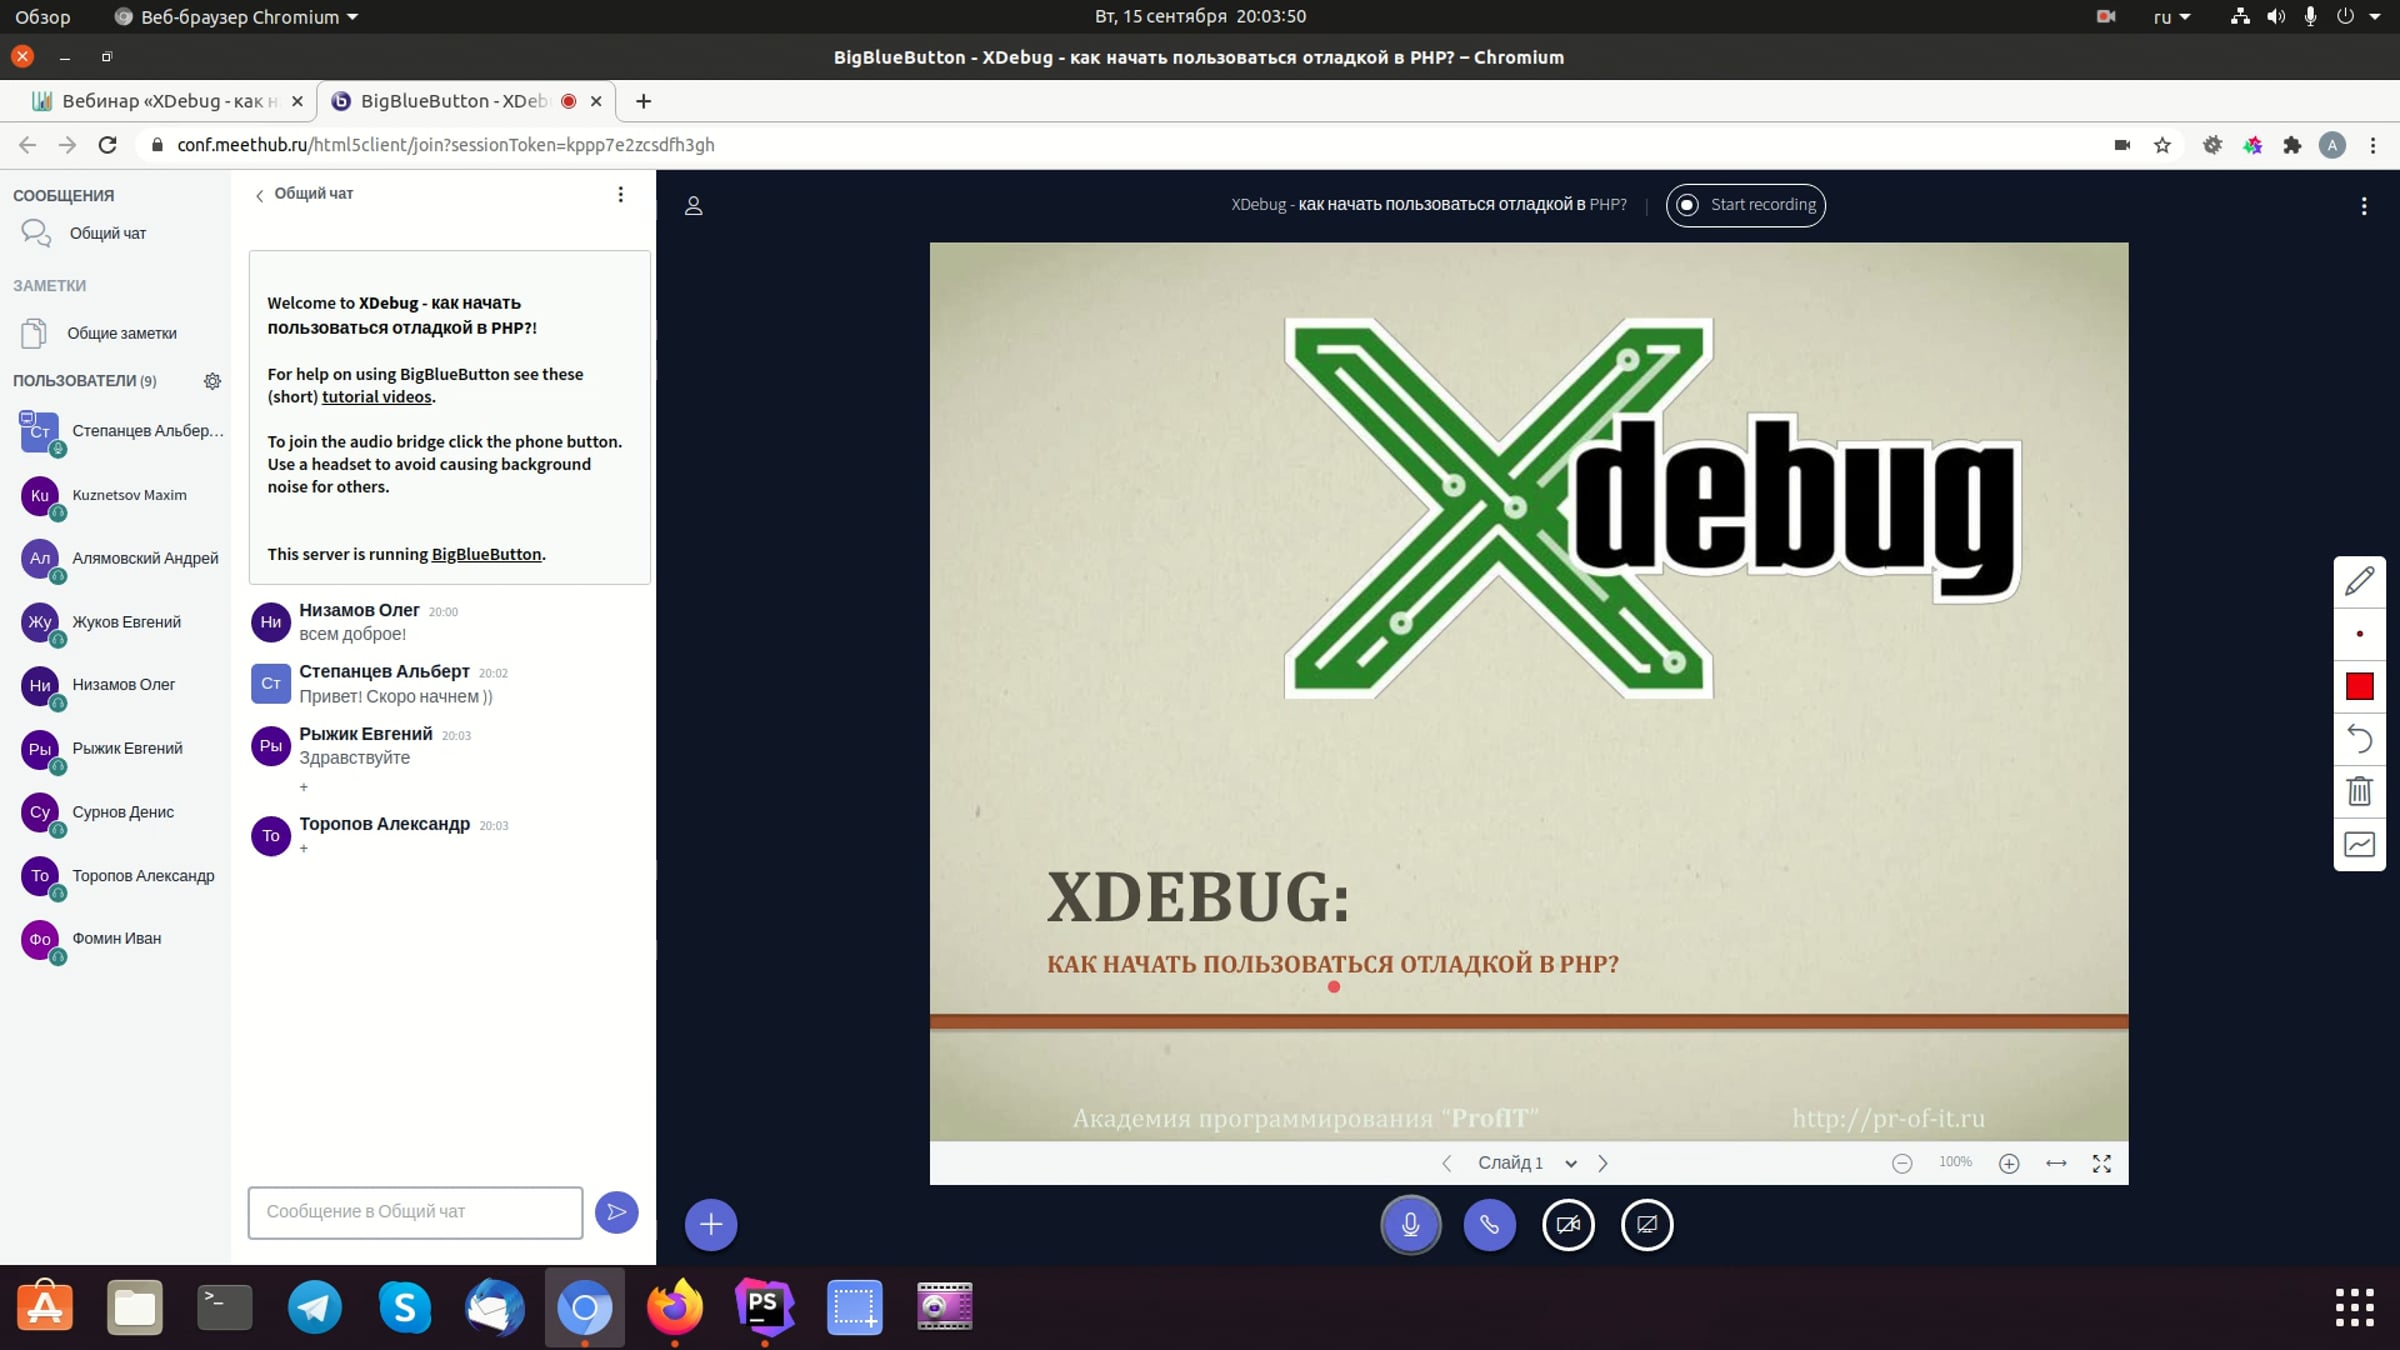Image resolution: width=2400 pixels, height=1350 pixels.
Task: Click Start recording button
Action: tap(1745, 205)
